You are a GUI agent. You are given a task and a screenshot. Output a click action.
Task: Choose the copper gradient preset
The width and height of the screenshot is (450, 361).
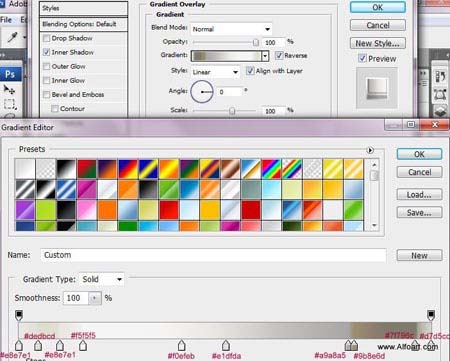pos(231,169)
